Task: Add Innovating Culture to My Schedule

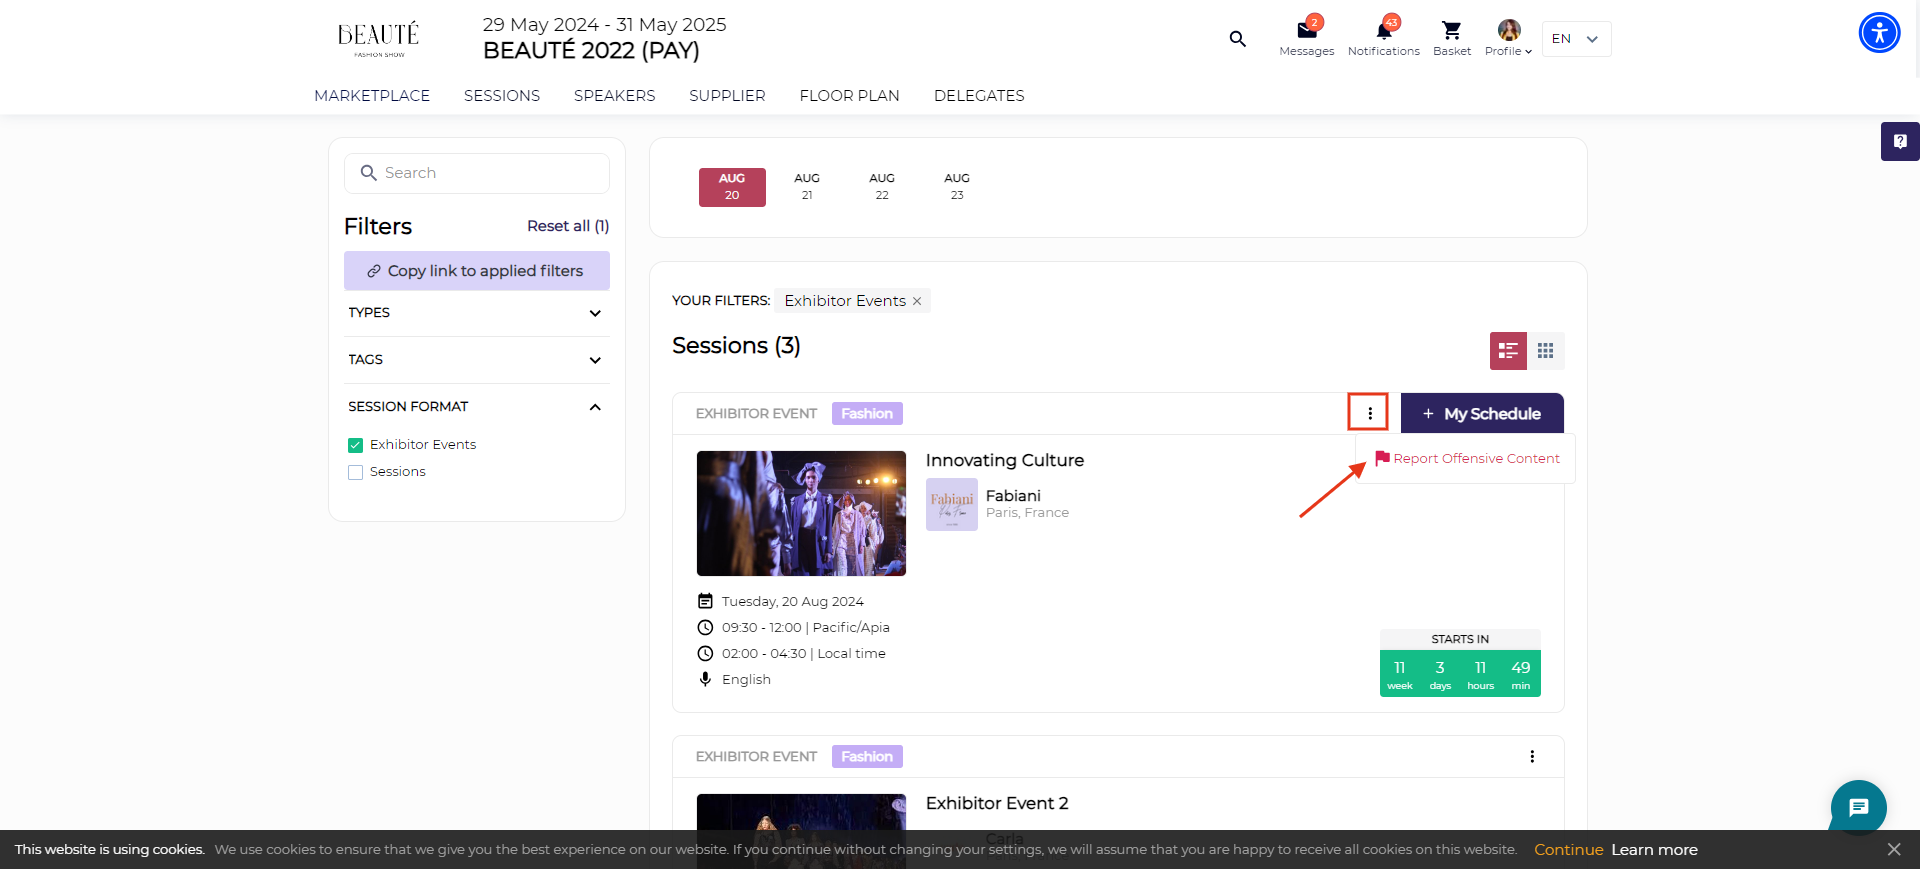Action: pos(1482,413)
